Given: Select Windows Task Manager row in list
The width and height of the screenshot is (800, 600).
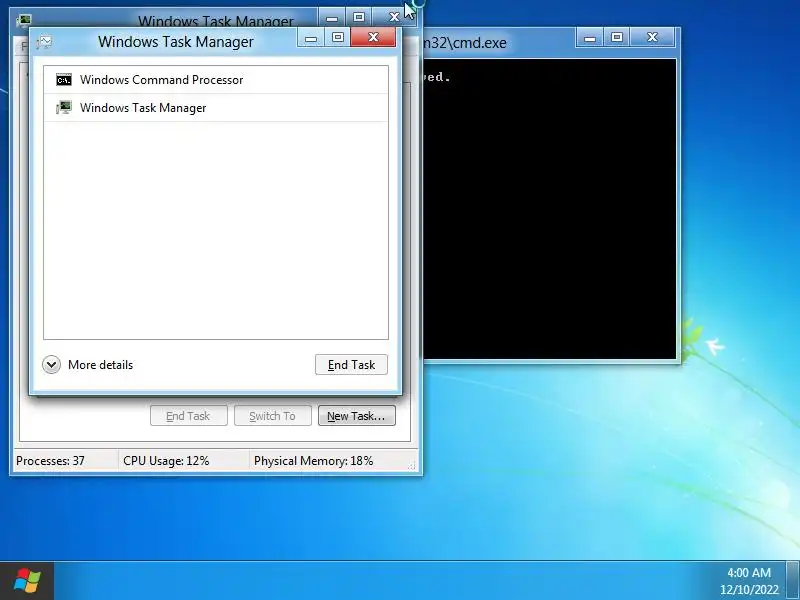Looking at the screenshot, I should coord(216,108).
